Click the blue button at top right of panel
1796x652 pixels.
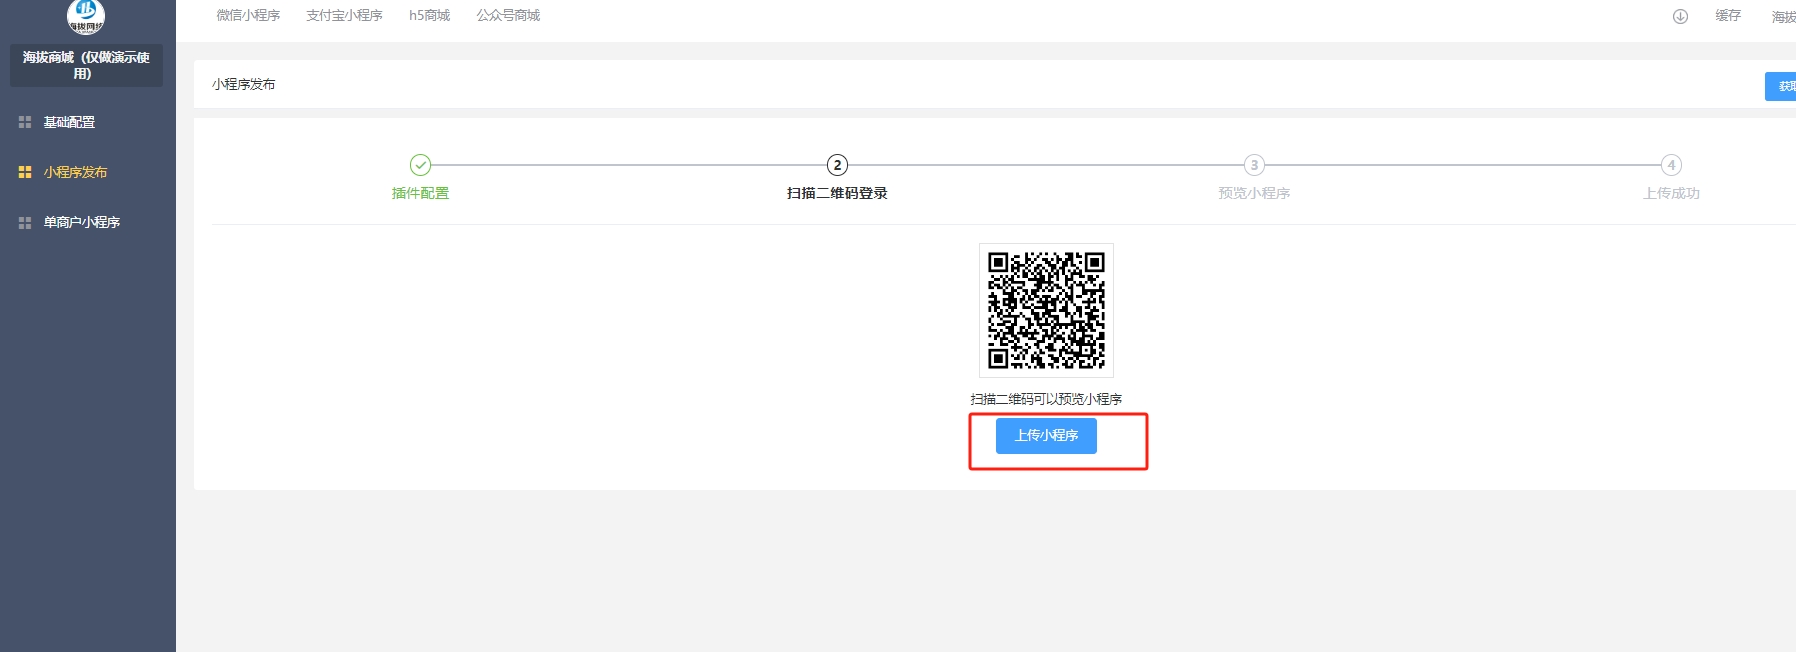(1781, 86)
